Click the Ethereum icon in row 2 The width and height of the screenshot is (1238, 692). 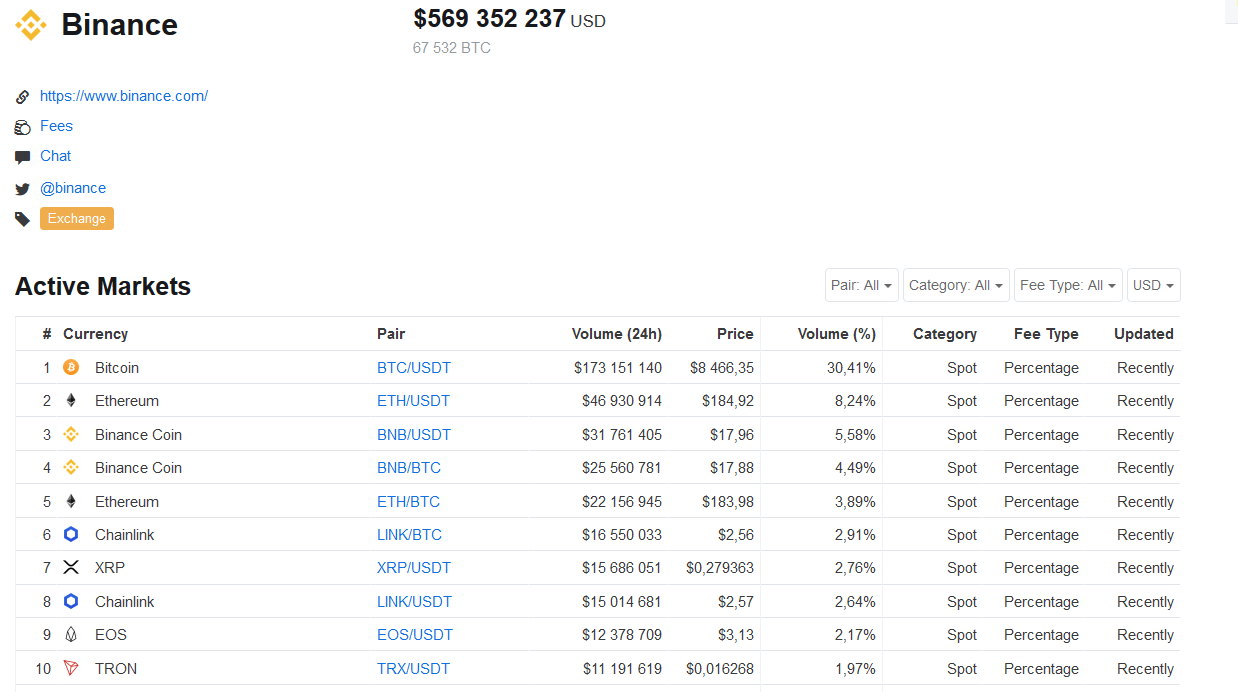click(x=71, y=401)
